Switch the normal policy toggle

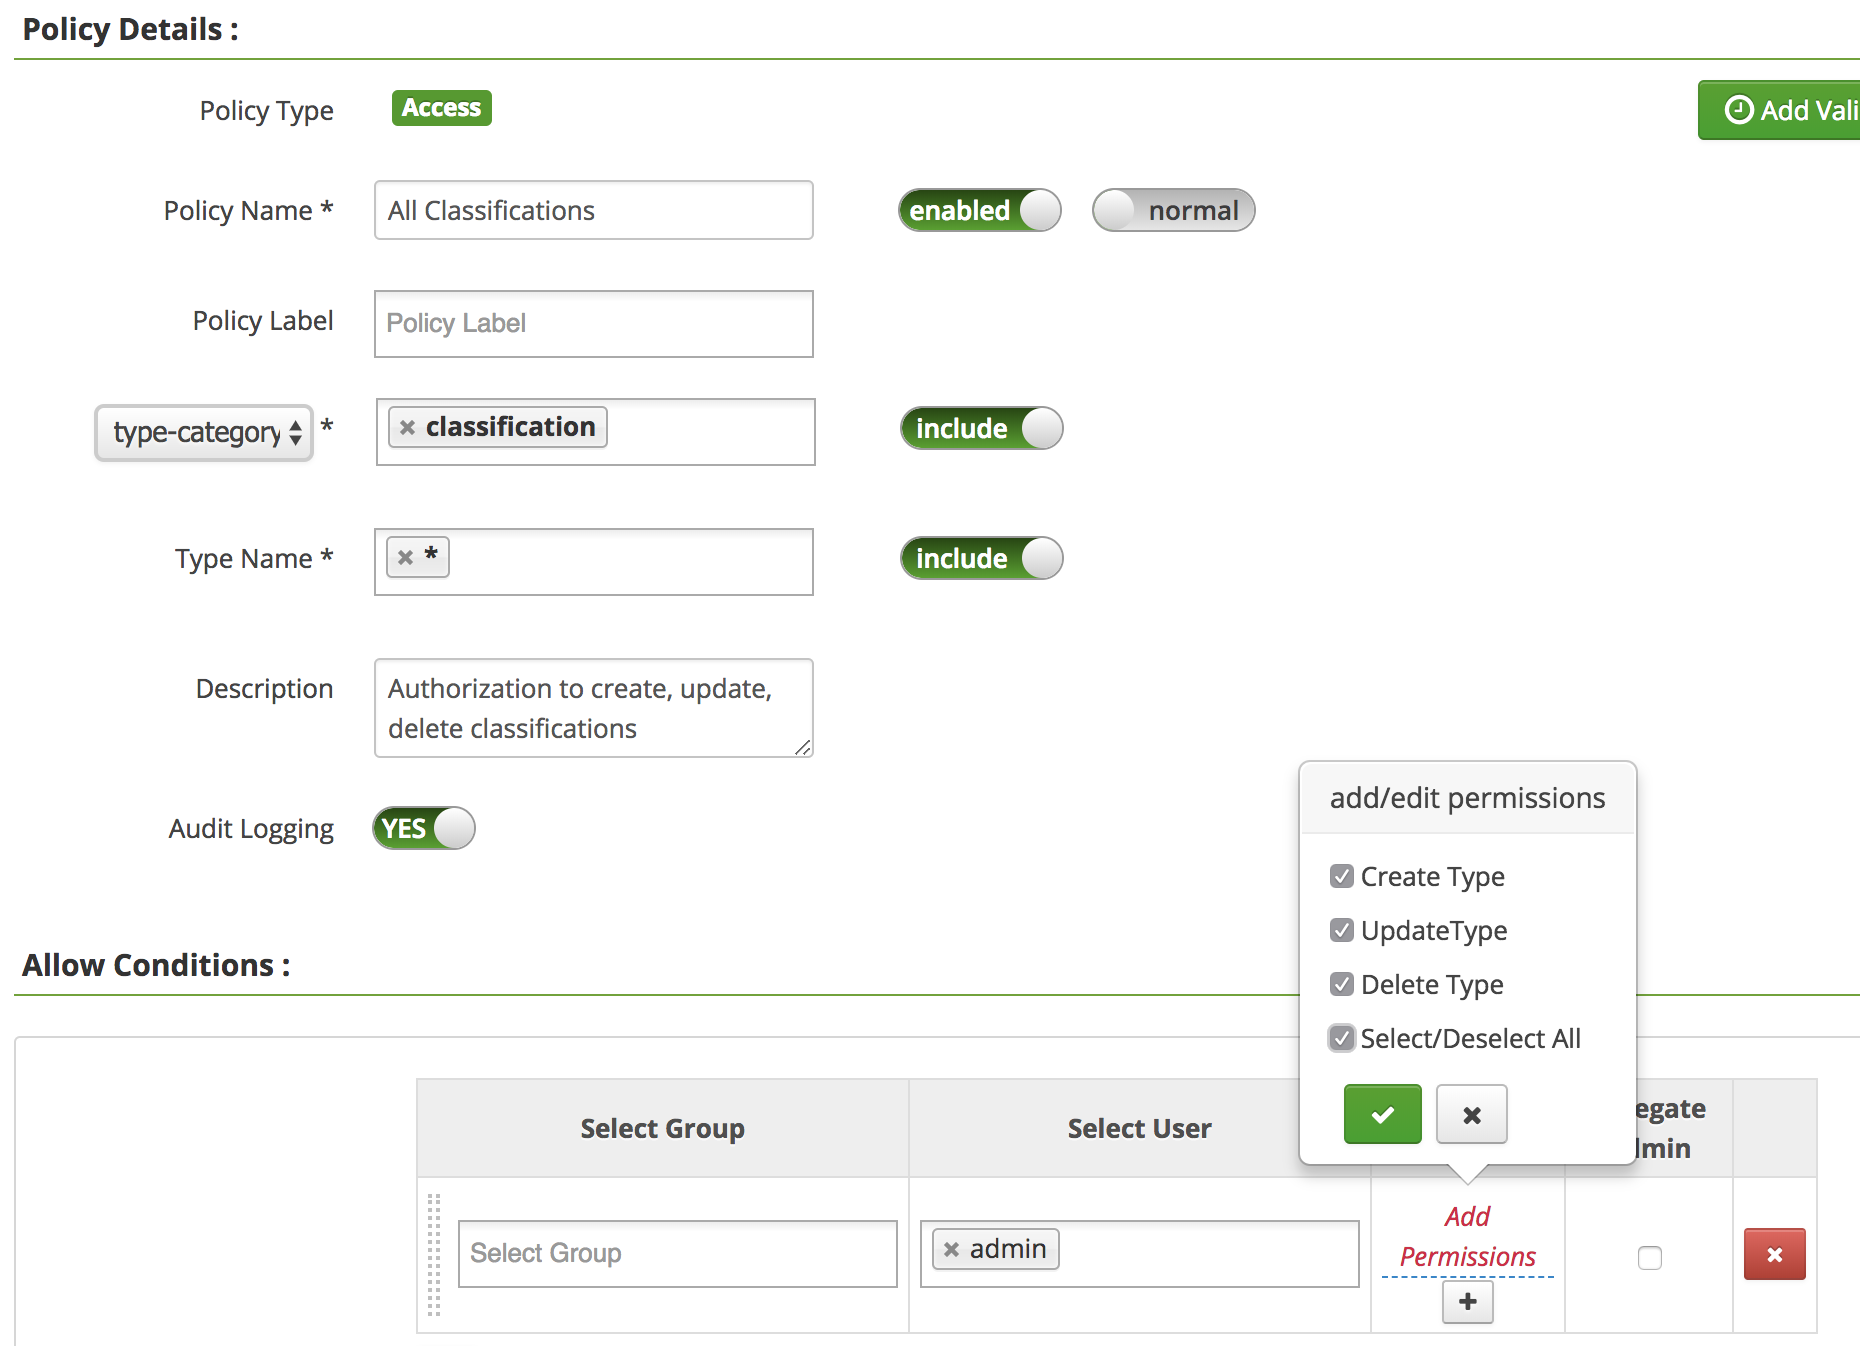point(1173,211)
